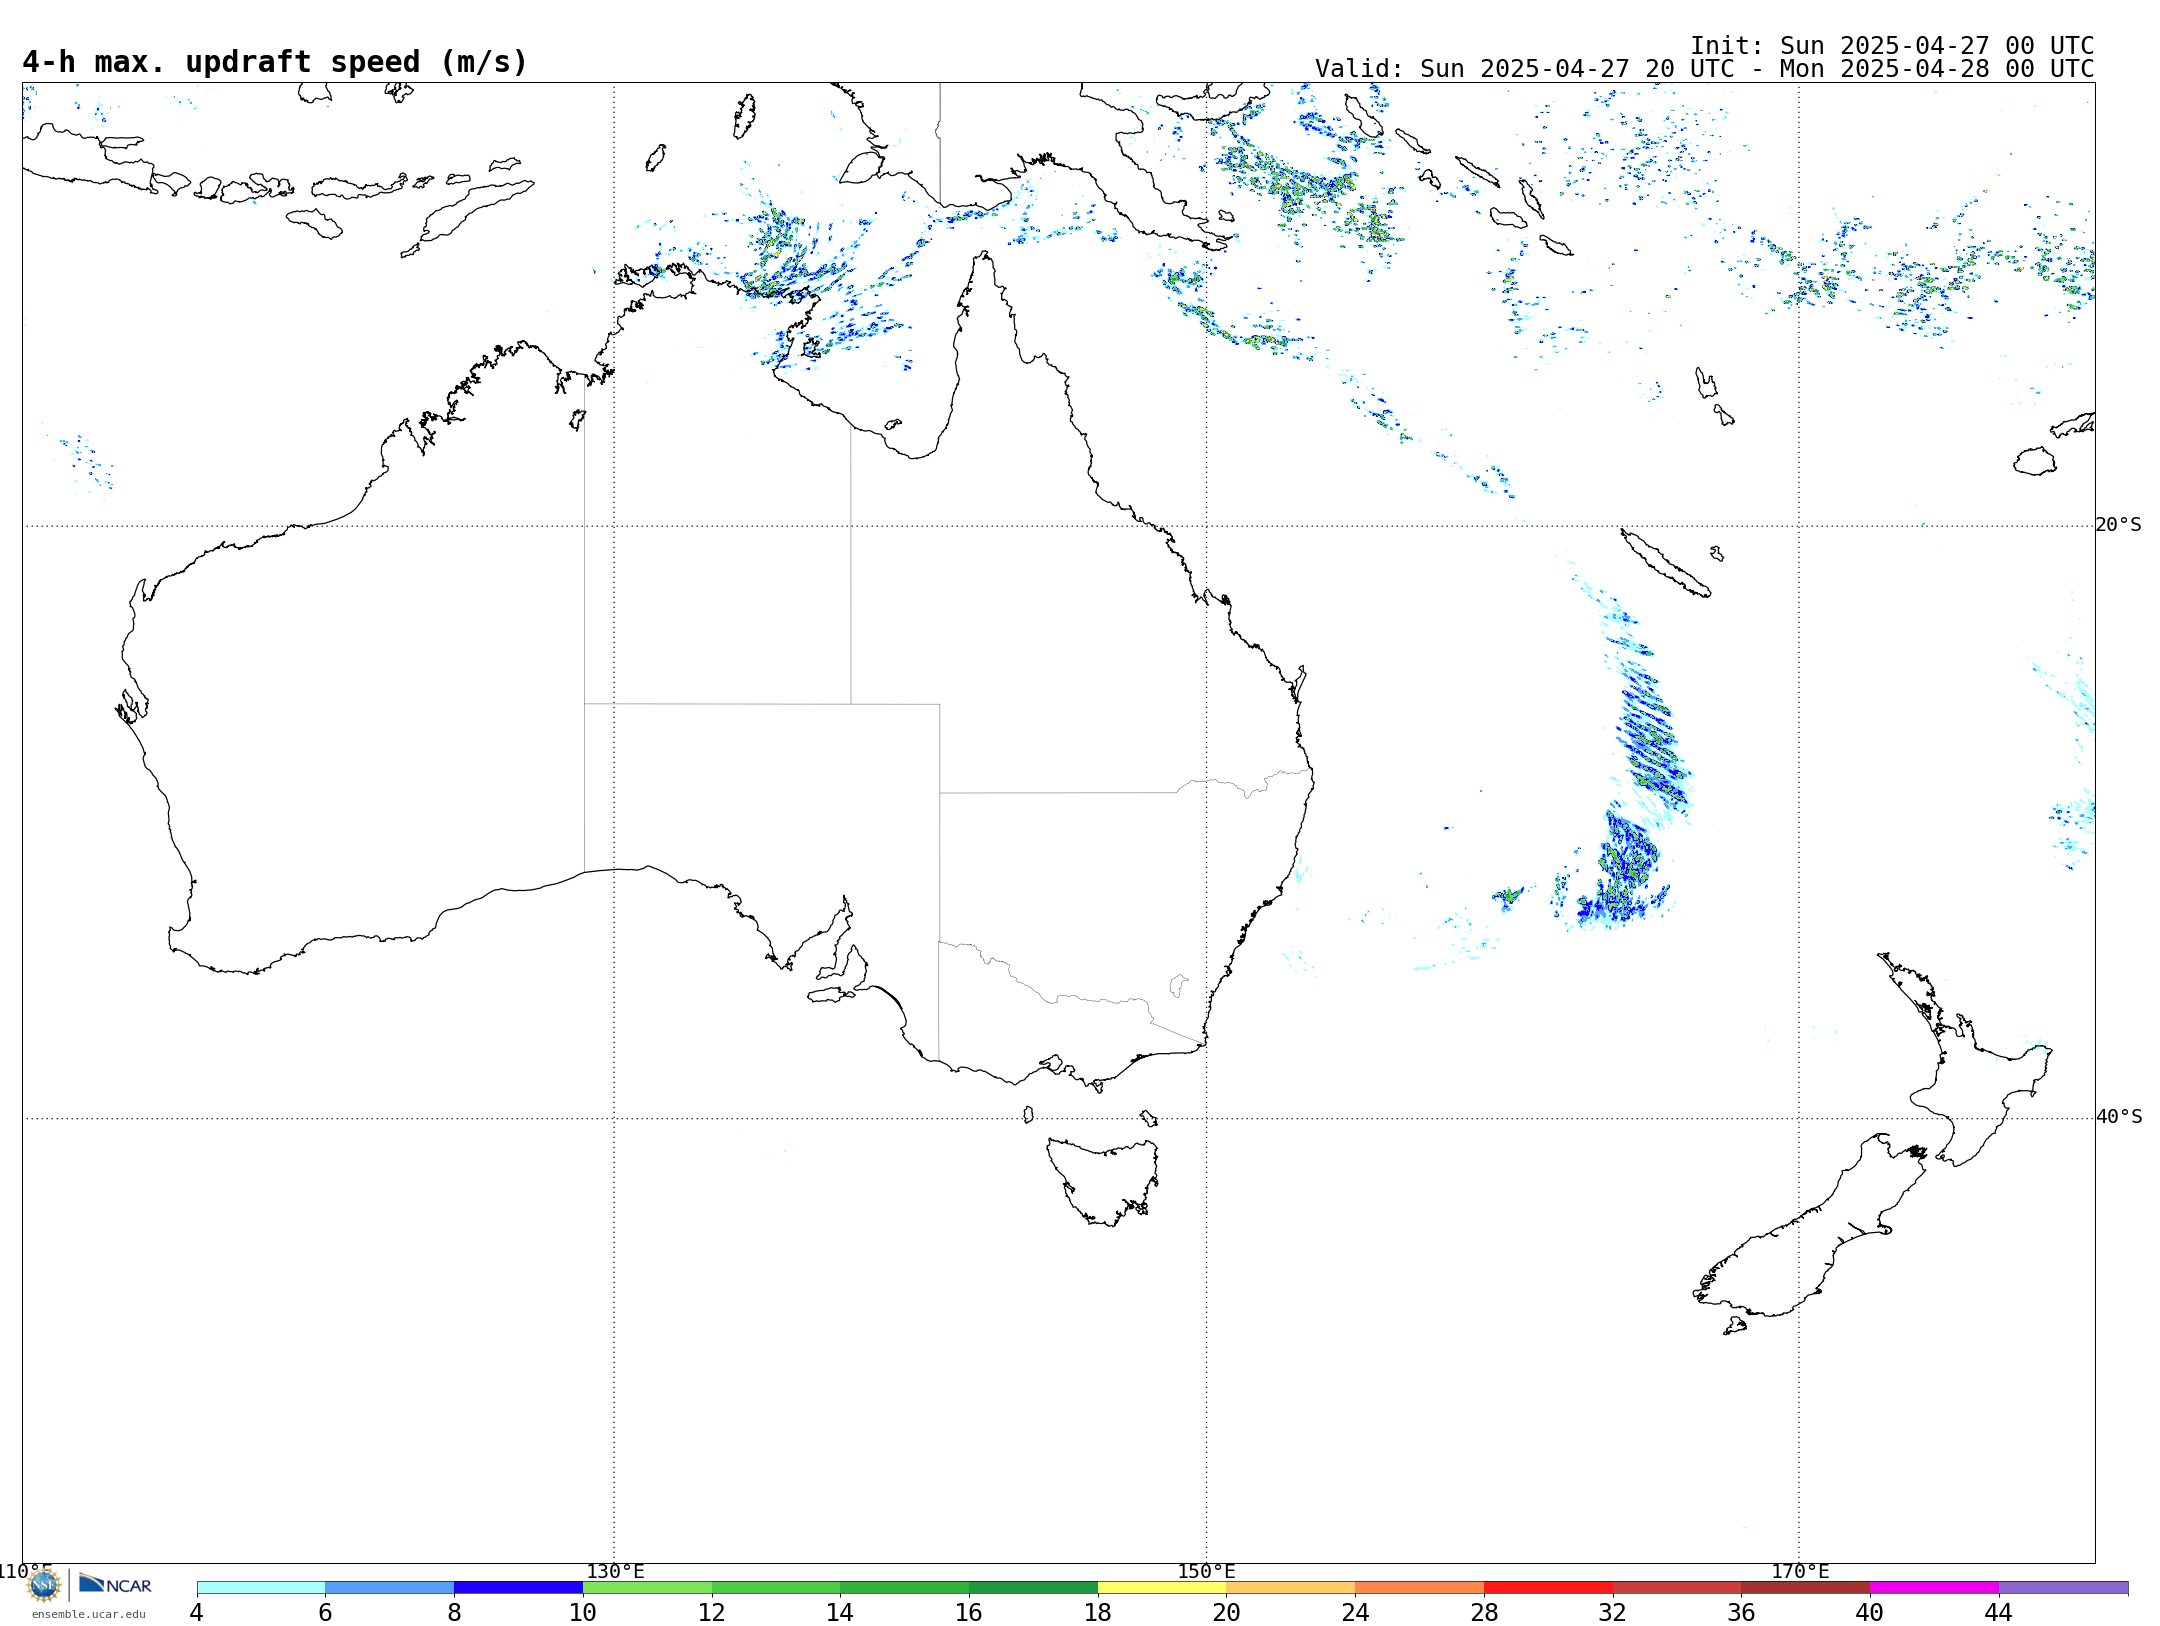
Task: Click the colorbar tick label "10"
Action: tap(583, 1613)
